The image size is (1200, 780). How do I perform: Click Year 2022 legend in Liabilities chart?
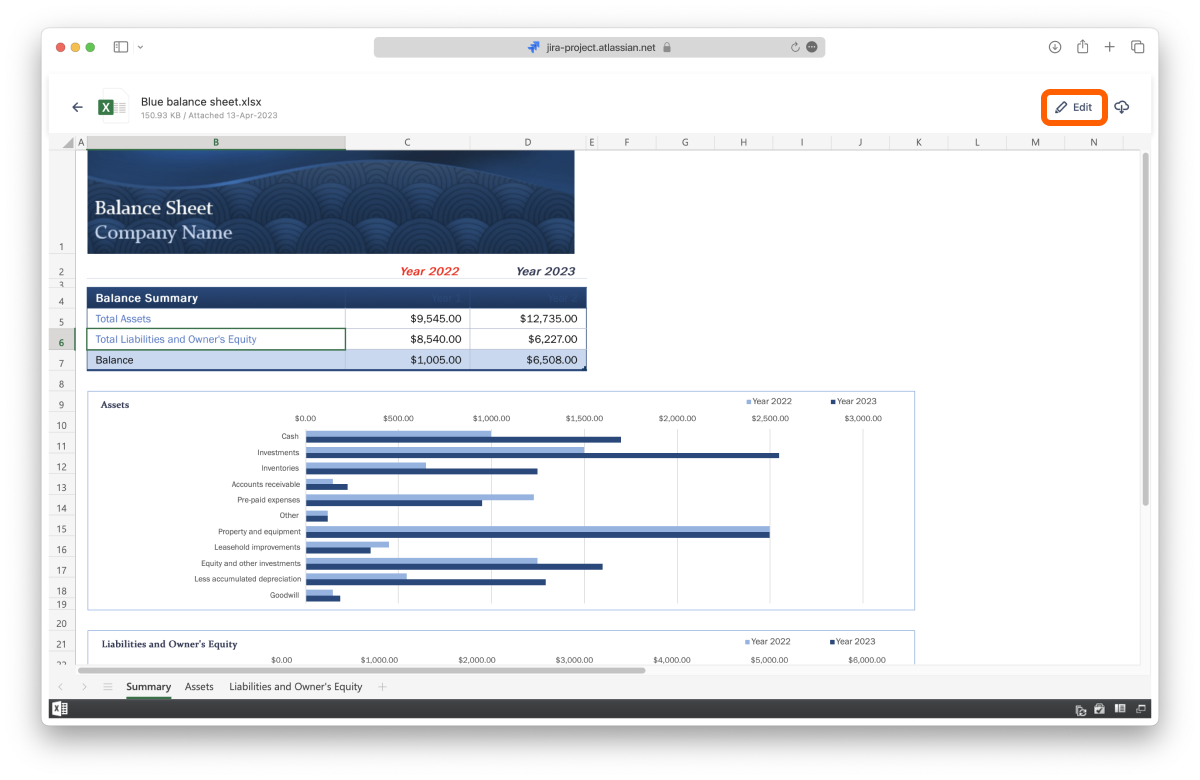[768, 642]
